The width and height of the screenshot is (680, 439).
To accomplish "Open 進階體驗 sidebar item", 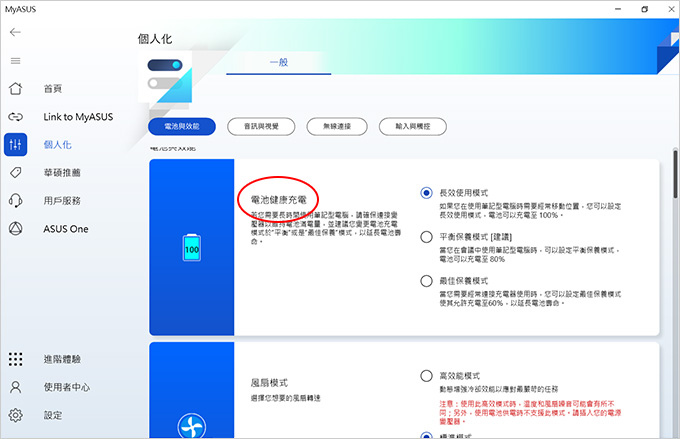I will coord(62,359).
